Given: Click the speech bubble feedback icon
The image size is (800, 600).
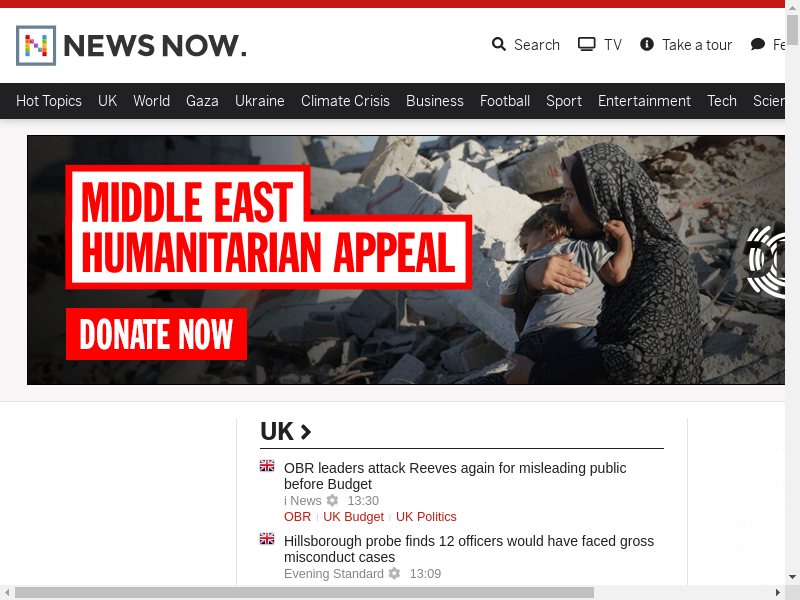Looking at the screenshot, I should pos(758,44).
